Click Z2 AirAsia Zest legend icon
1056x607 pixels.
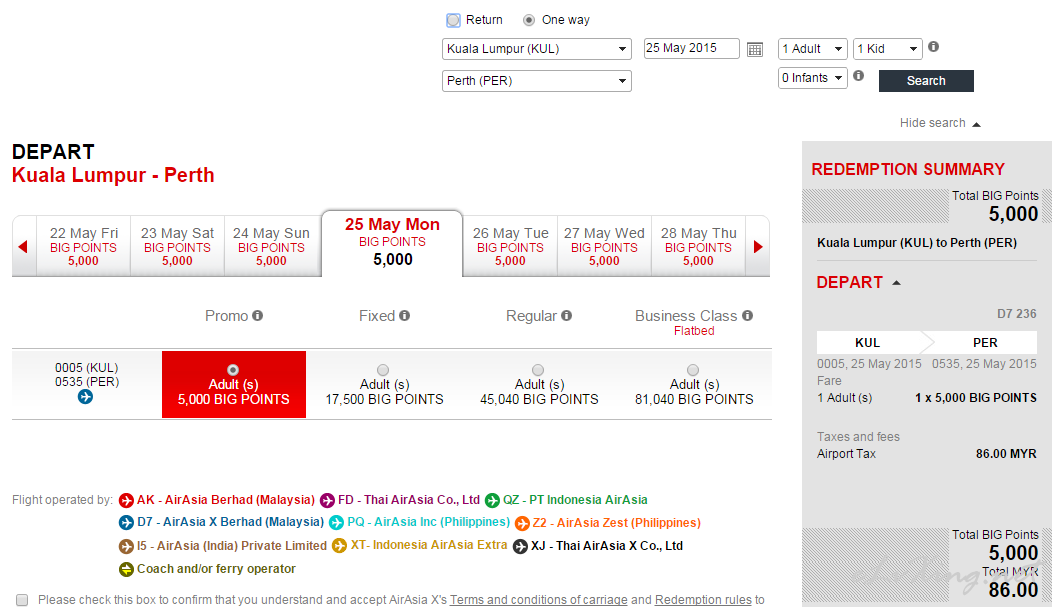[522, 523]
